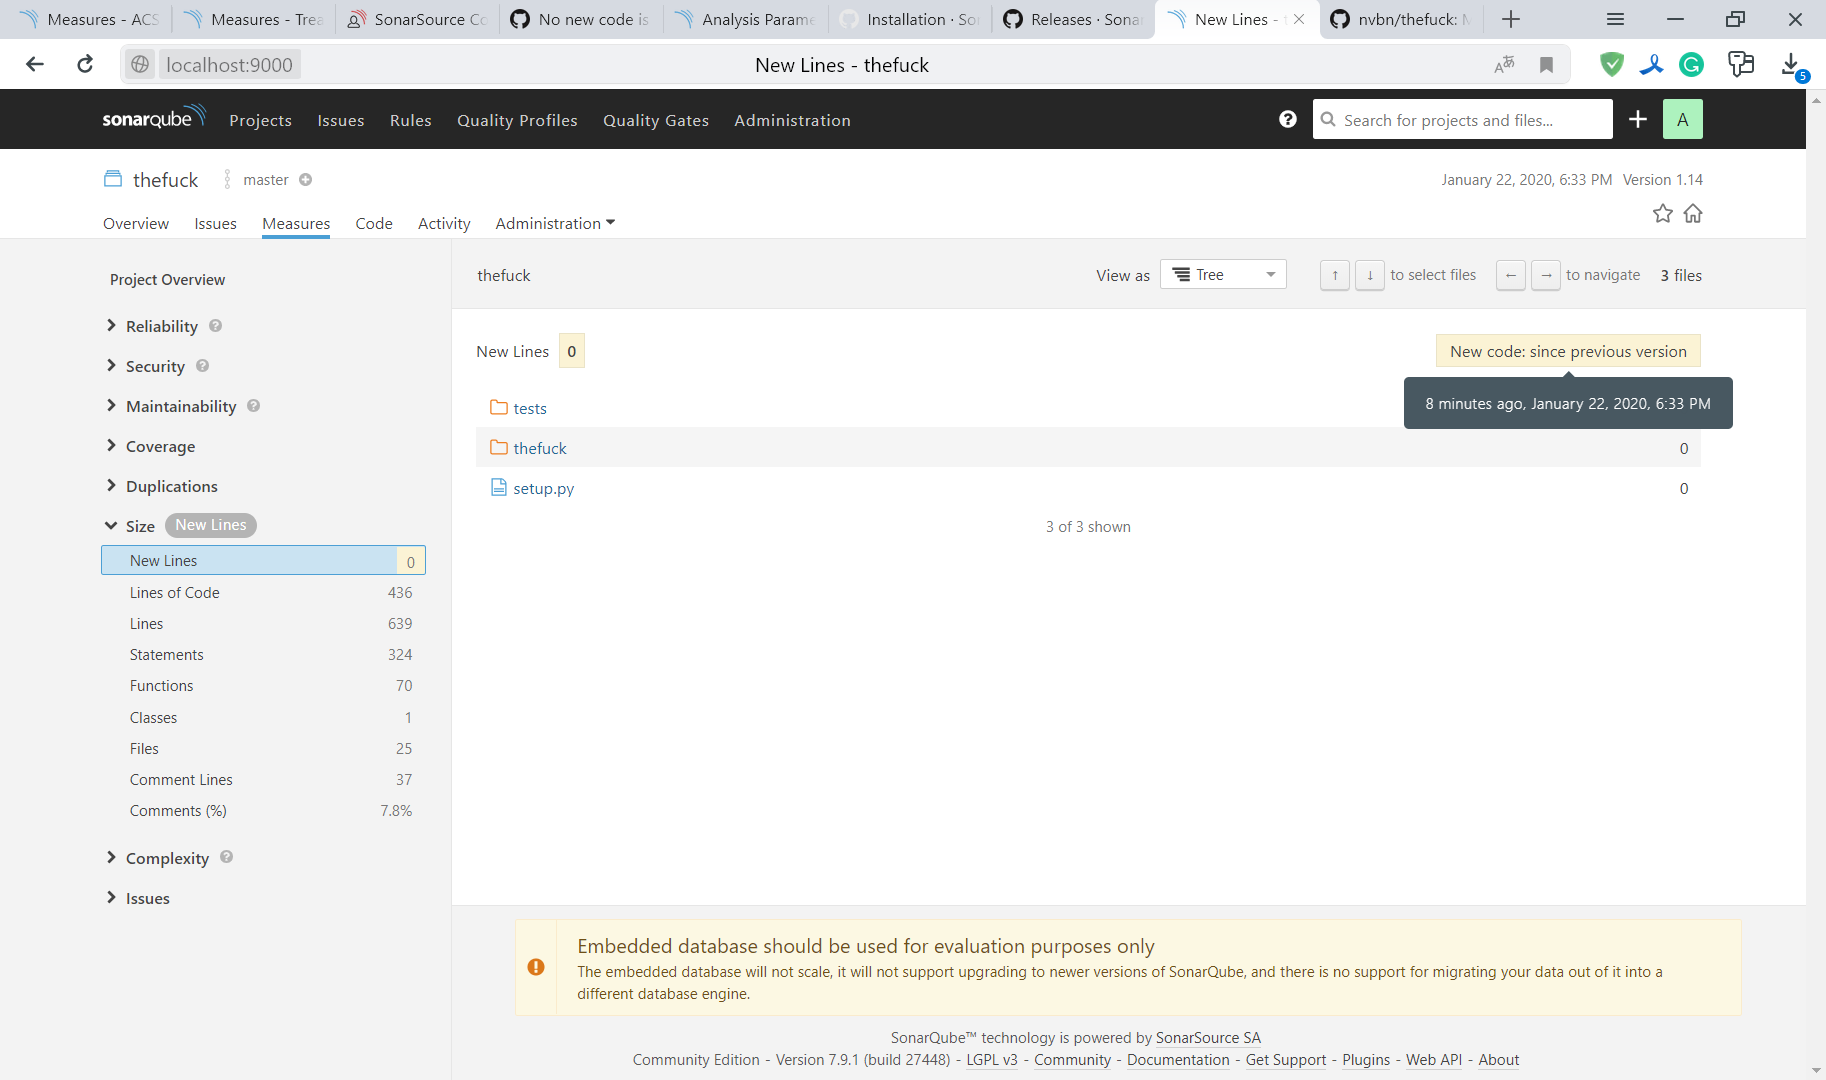The width and height of the screenshot is (1826, 1080).
Task: Click Project Overview in sidebar
Action: (x=167, y=280)
